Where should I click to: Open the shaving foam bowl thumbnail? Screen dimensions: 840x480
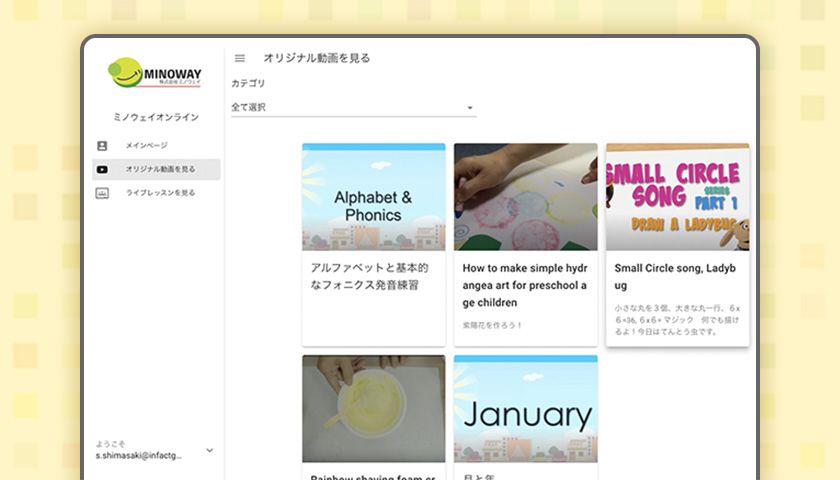tap(373, 409)
